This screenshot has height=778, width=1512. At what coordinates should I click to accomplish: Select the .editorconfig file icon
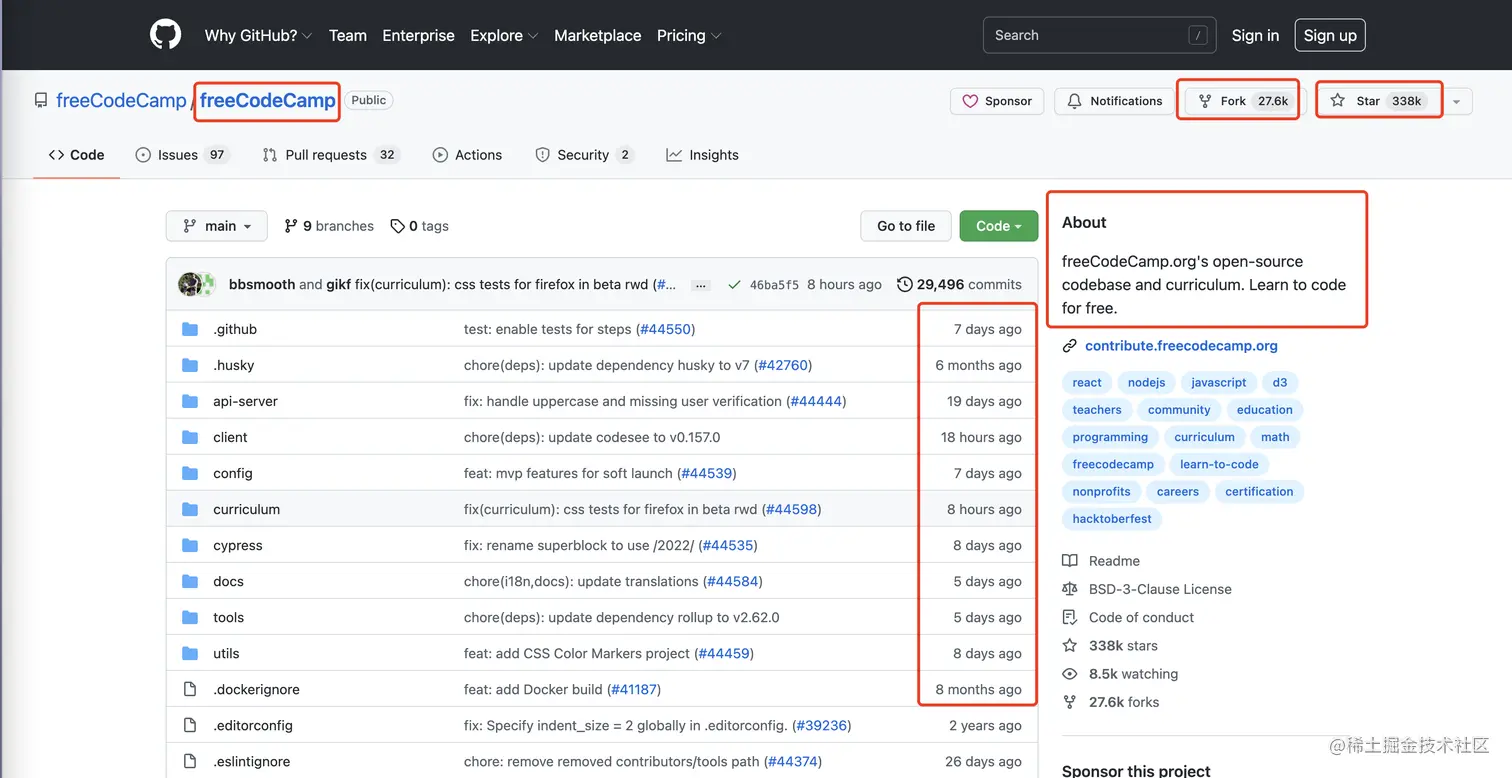pos(190,725)
